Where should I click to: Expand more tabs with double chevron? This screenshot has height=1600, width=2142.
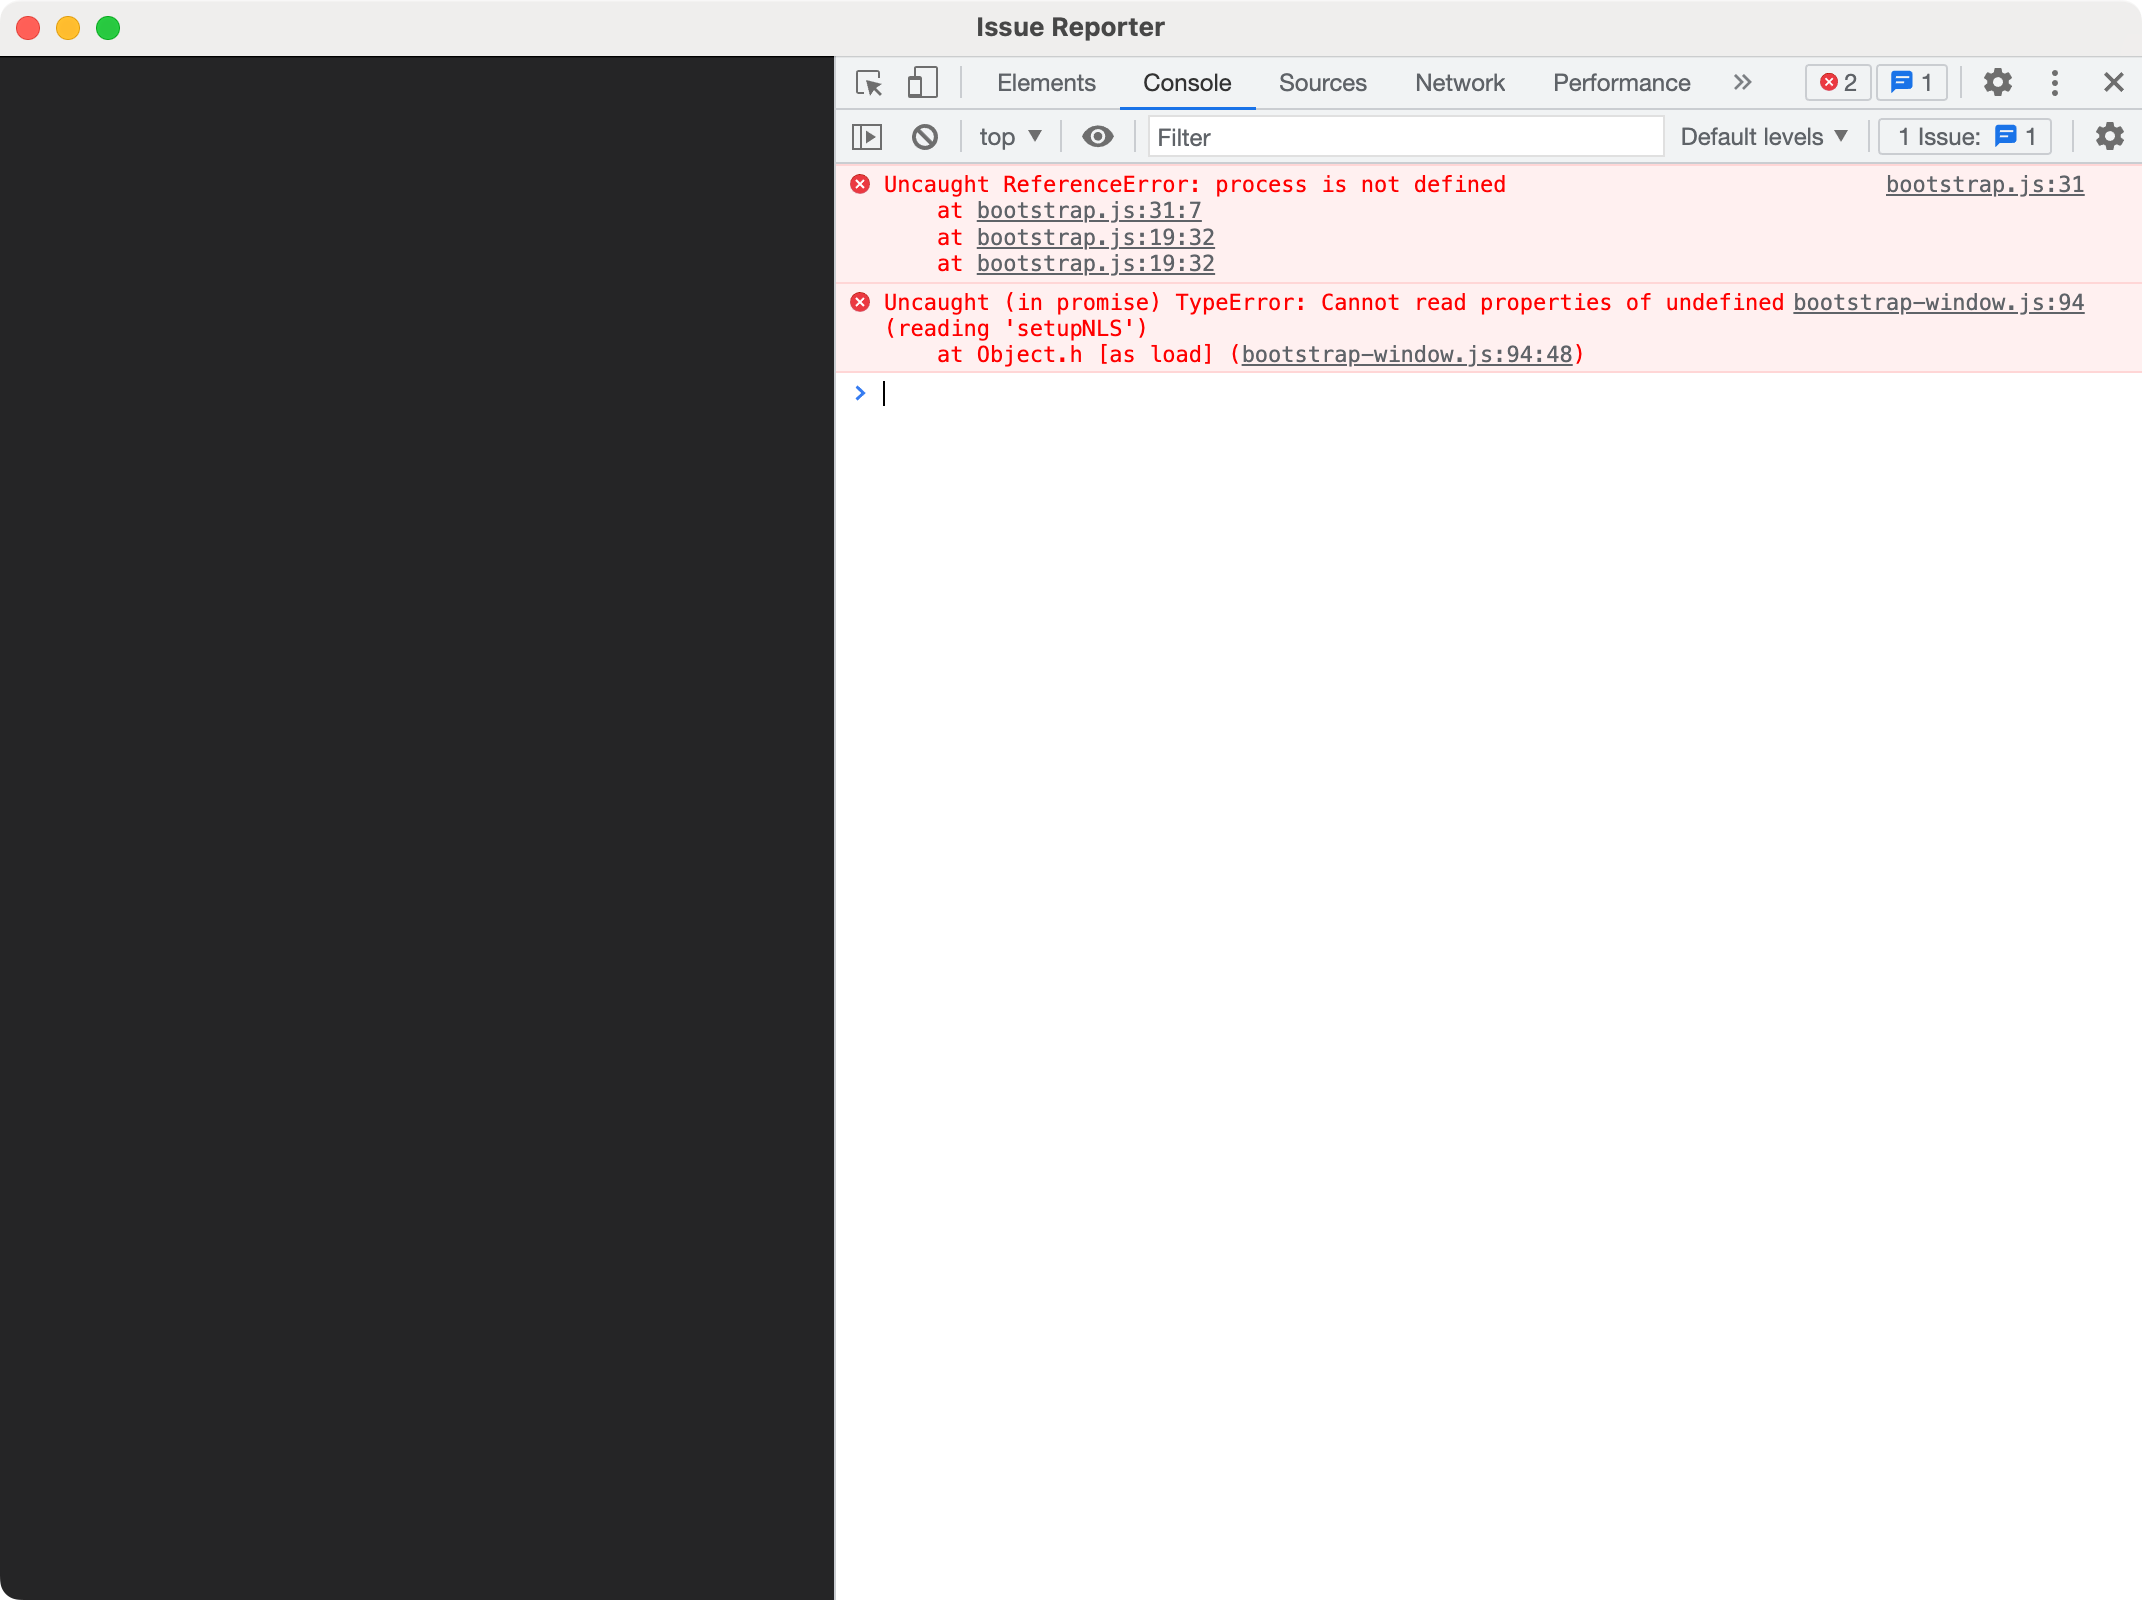click(1743, 83)
